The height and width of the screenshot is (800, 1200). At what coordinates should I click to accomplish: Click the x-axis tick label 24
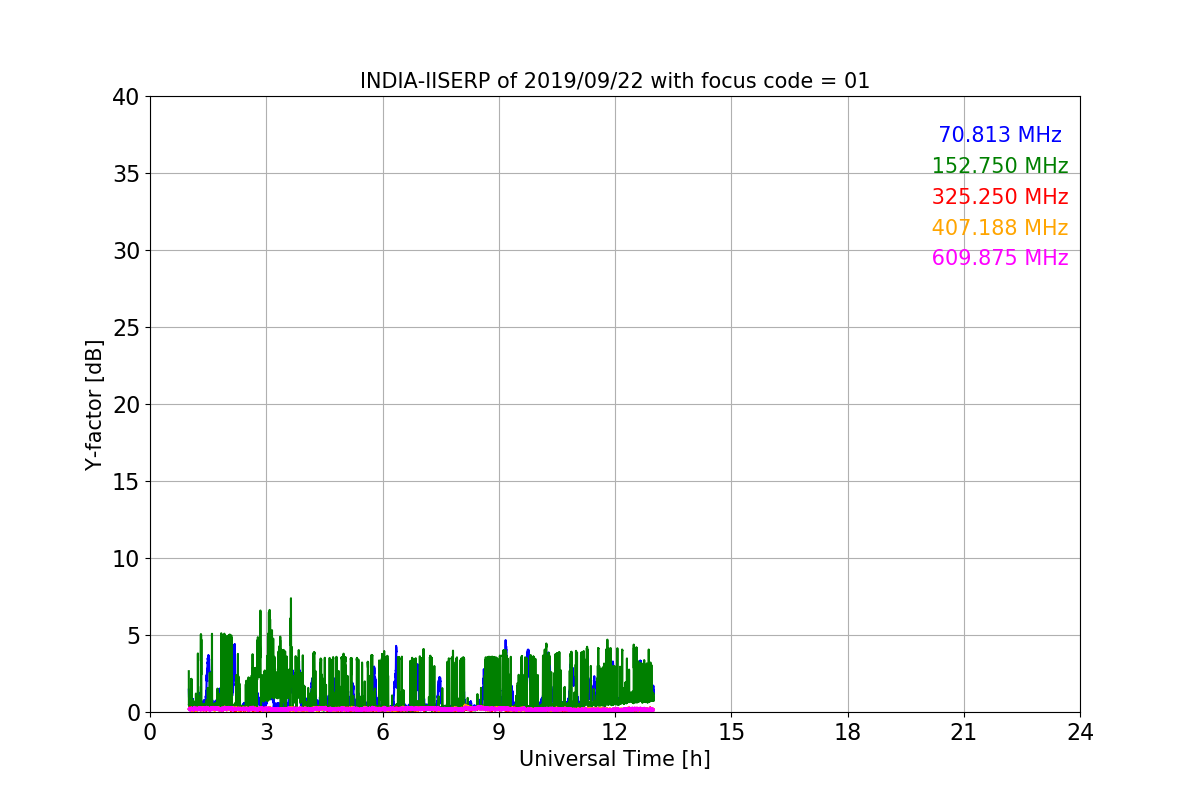(x=1080, y=732)
